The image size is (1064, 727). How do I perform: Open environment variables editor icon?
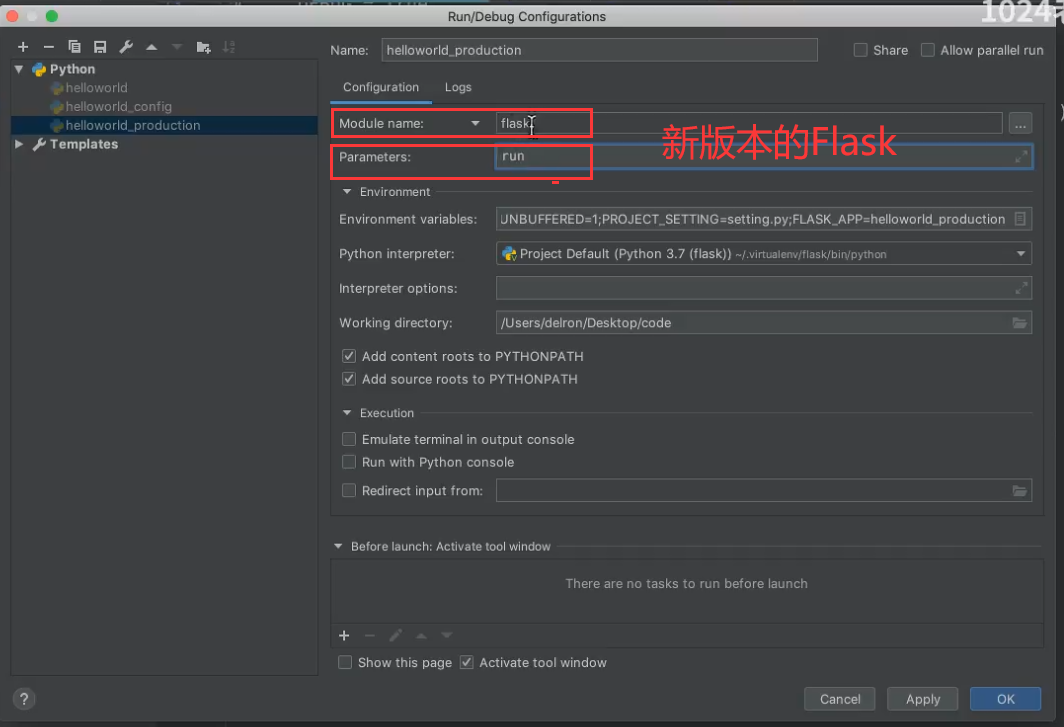(x=1020, y=219)
